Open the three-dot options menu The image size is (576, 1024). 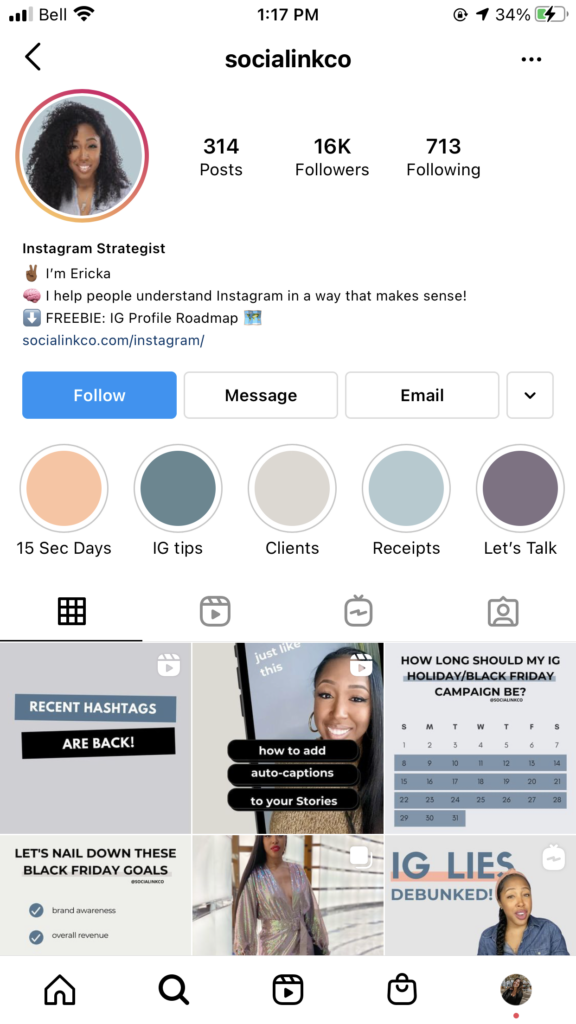coord(531,59)
